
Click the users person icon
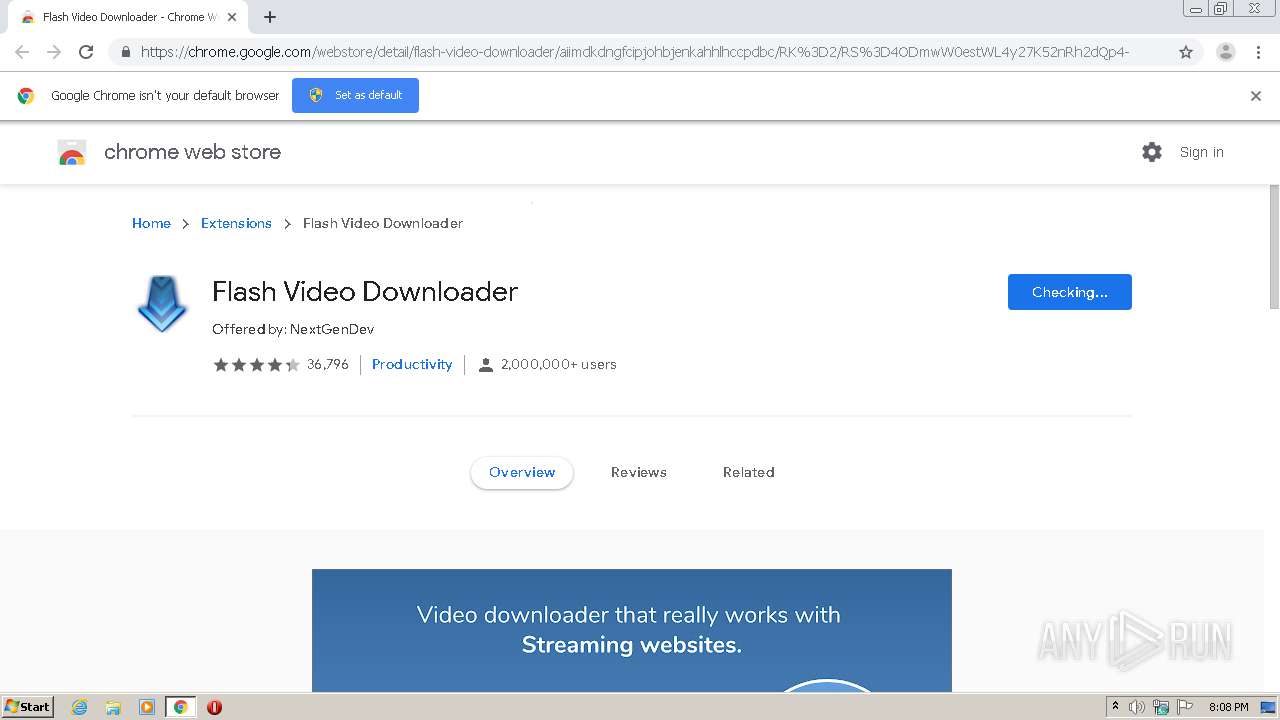coord(486,365)
